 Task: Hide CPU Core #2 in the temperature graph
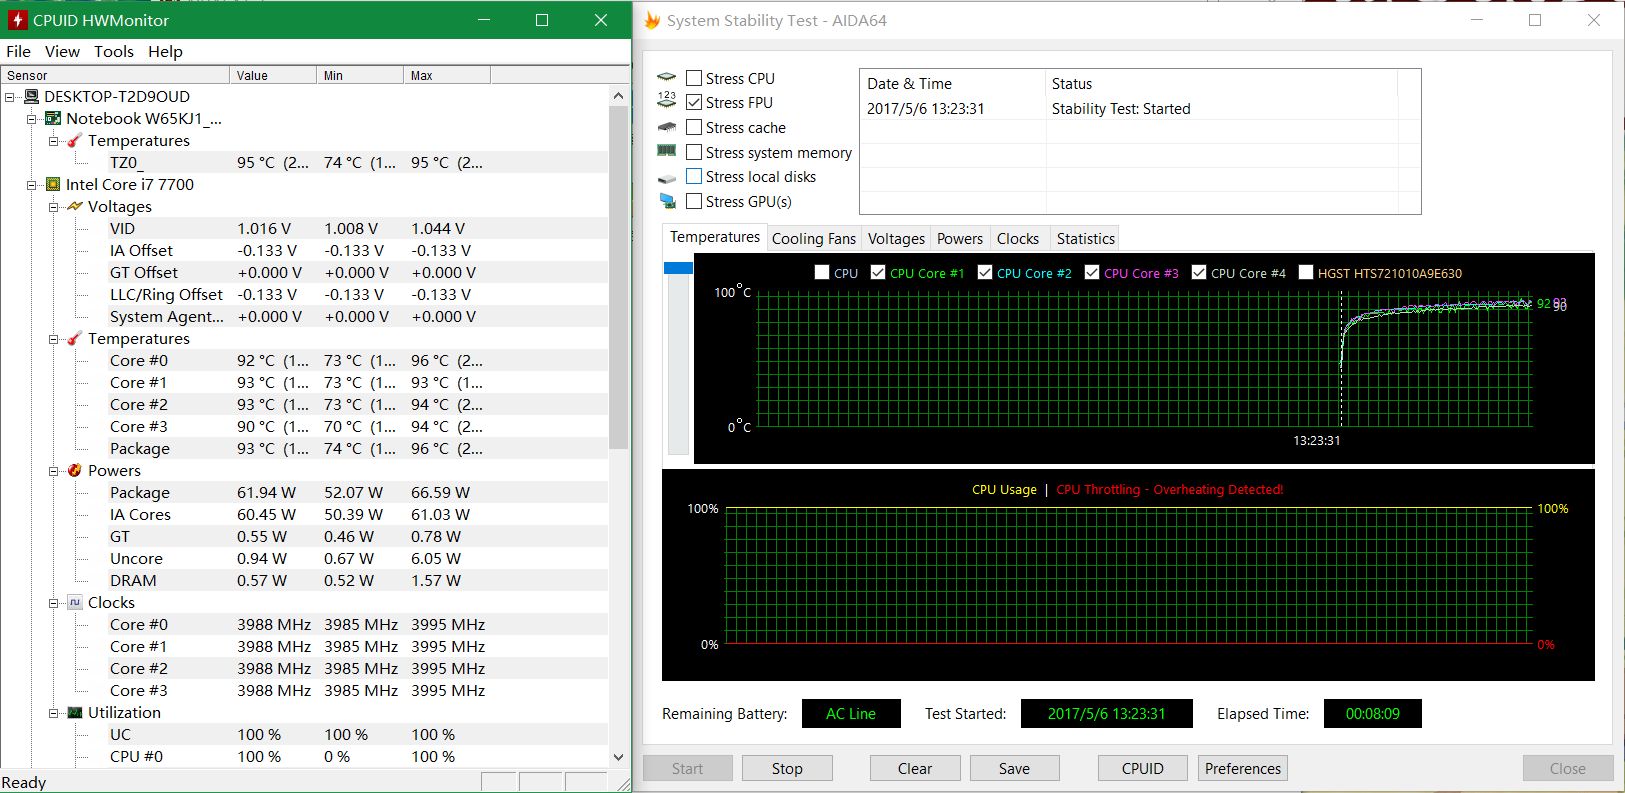(985, 272)
